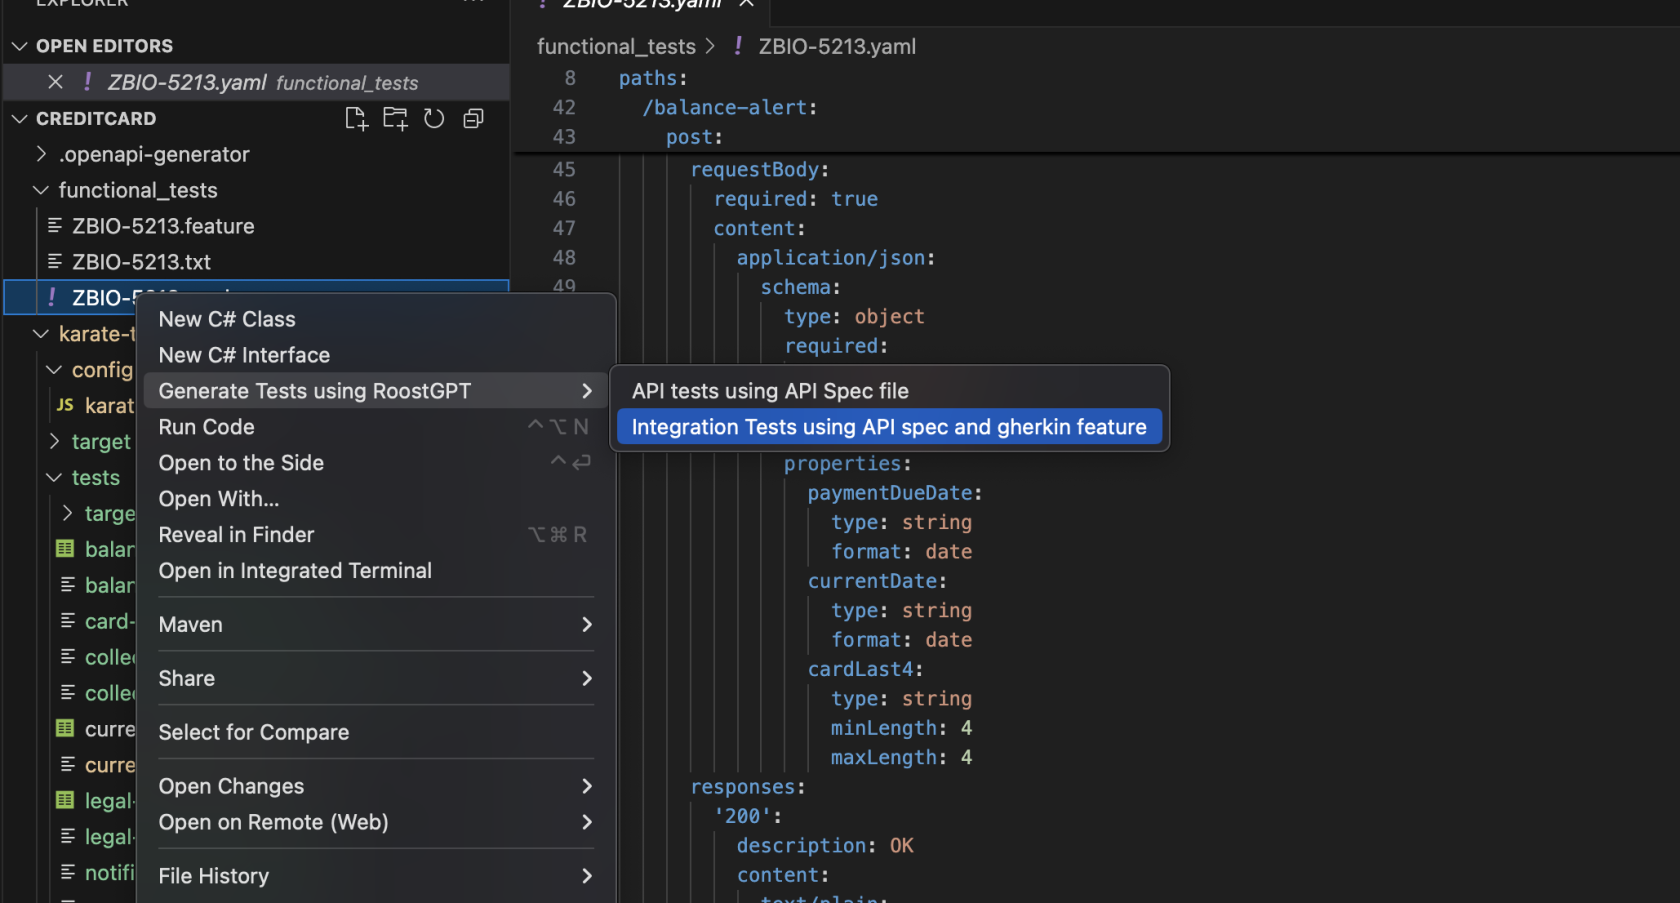The height and width of the screenshot is (903, 1680).
Task: Click line number 46 in the editor gutter
Action: (565, 199)
